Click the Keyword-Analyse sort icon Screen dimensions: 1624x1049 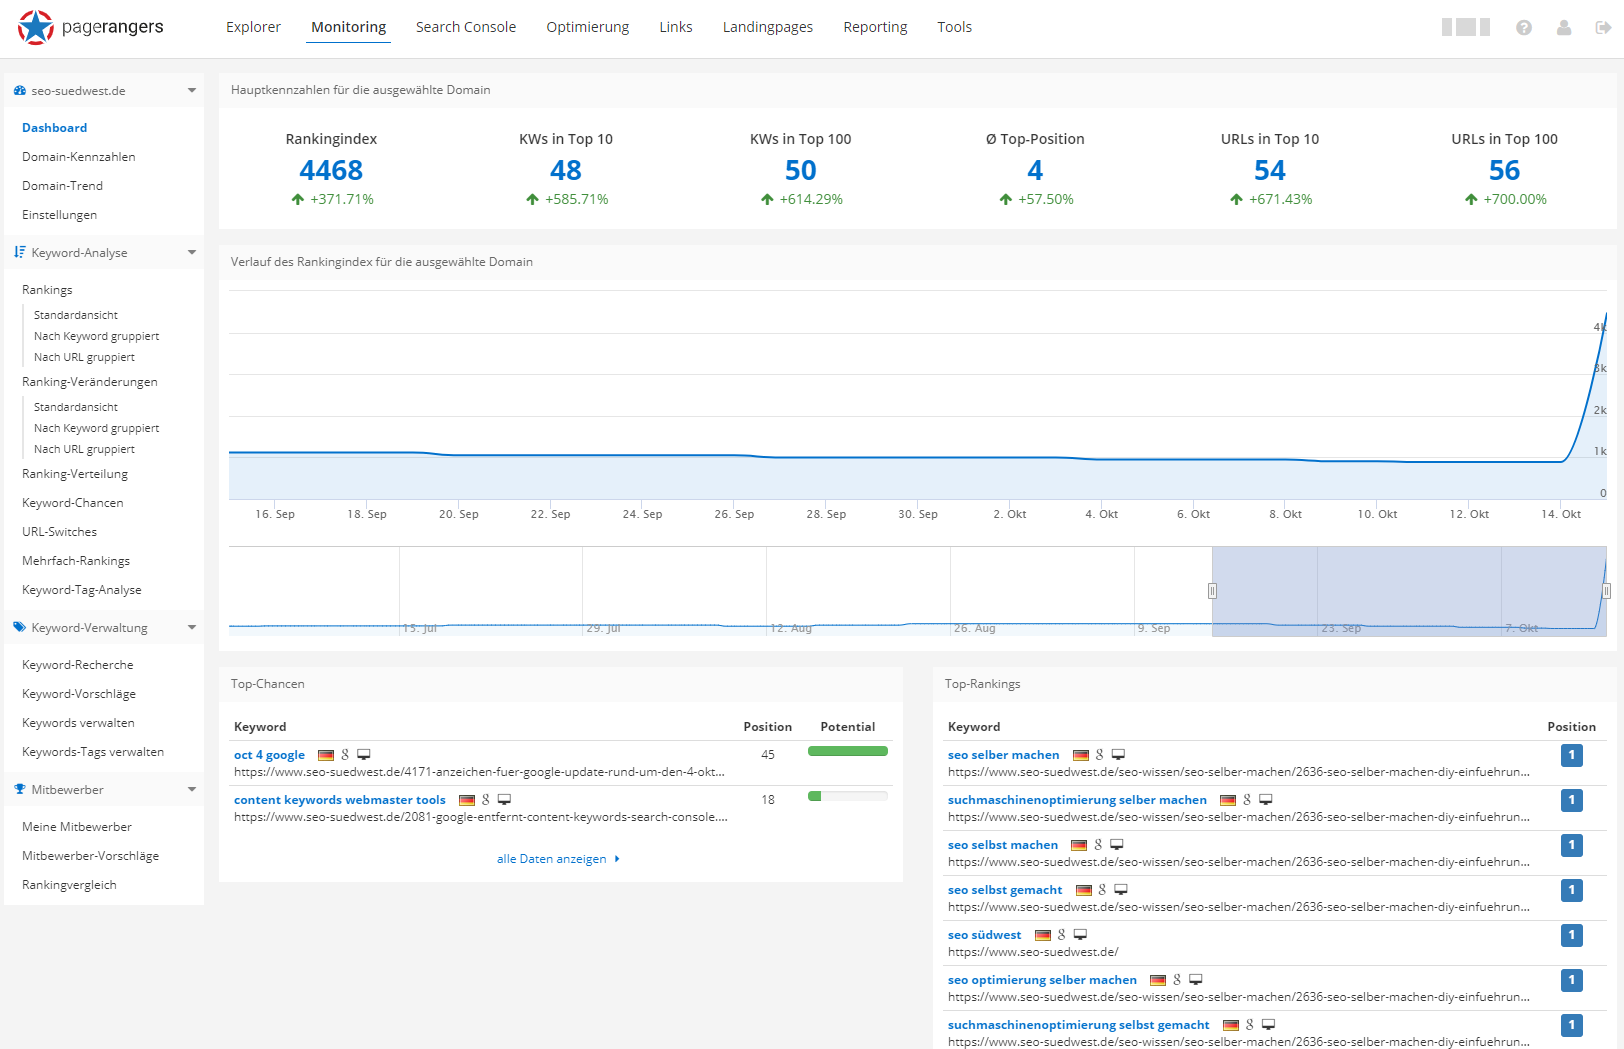coord(19,252)
